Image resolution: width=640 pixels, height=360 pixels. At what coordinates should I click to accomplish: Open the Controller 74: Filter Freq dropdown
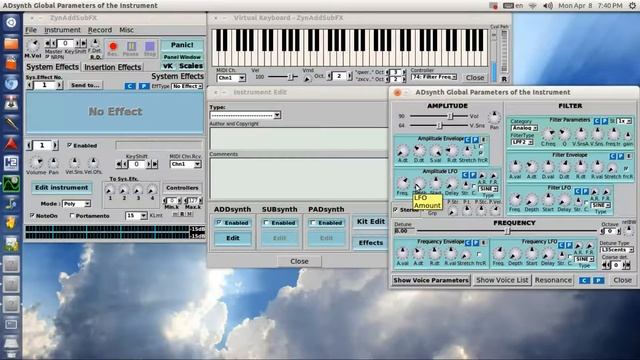pos(434,77)
